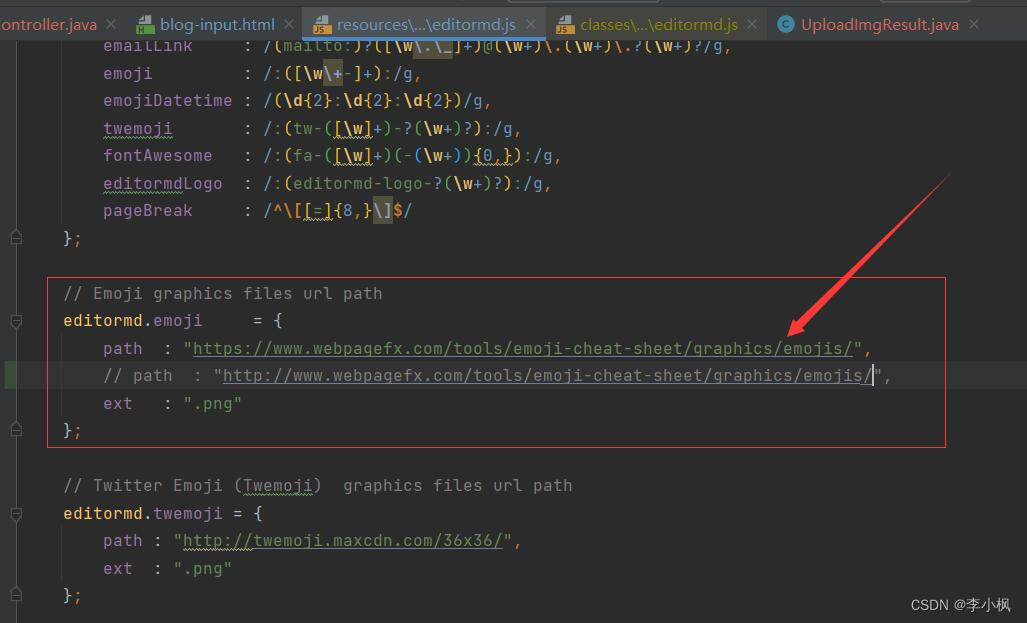The height and width of the screenshot is (623, 1027).
Task: Click the emoji regex property name
Action: 128,73
